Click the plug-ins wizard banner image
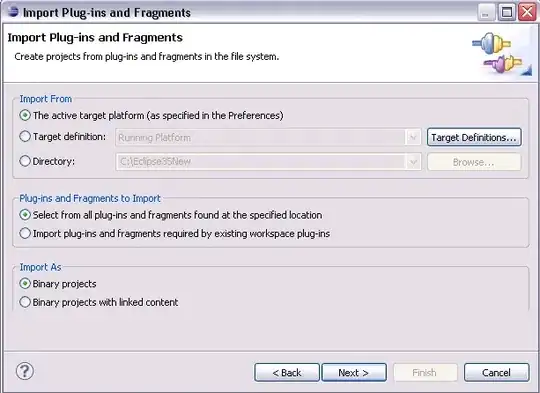 (502, 53)
